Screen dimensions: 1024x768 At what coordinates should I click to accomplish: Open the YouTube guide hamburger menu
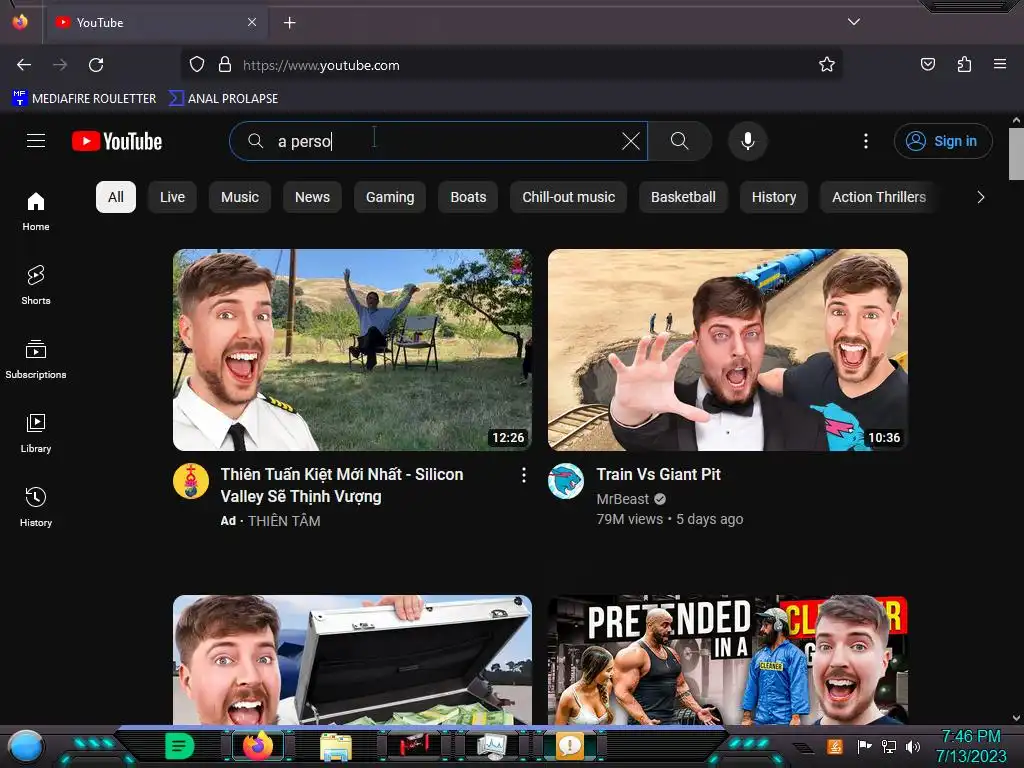[x=36, y=141]
